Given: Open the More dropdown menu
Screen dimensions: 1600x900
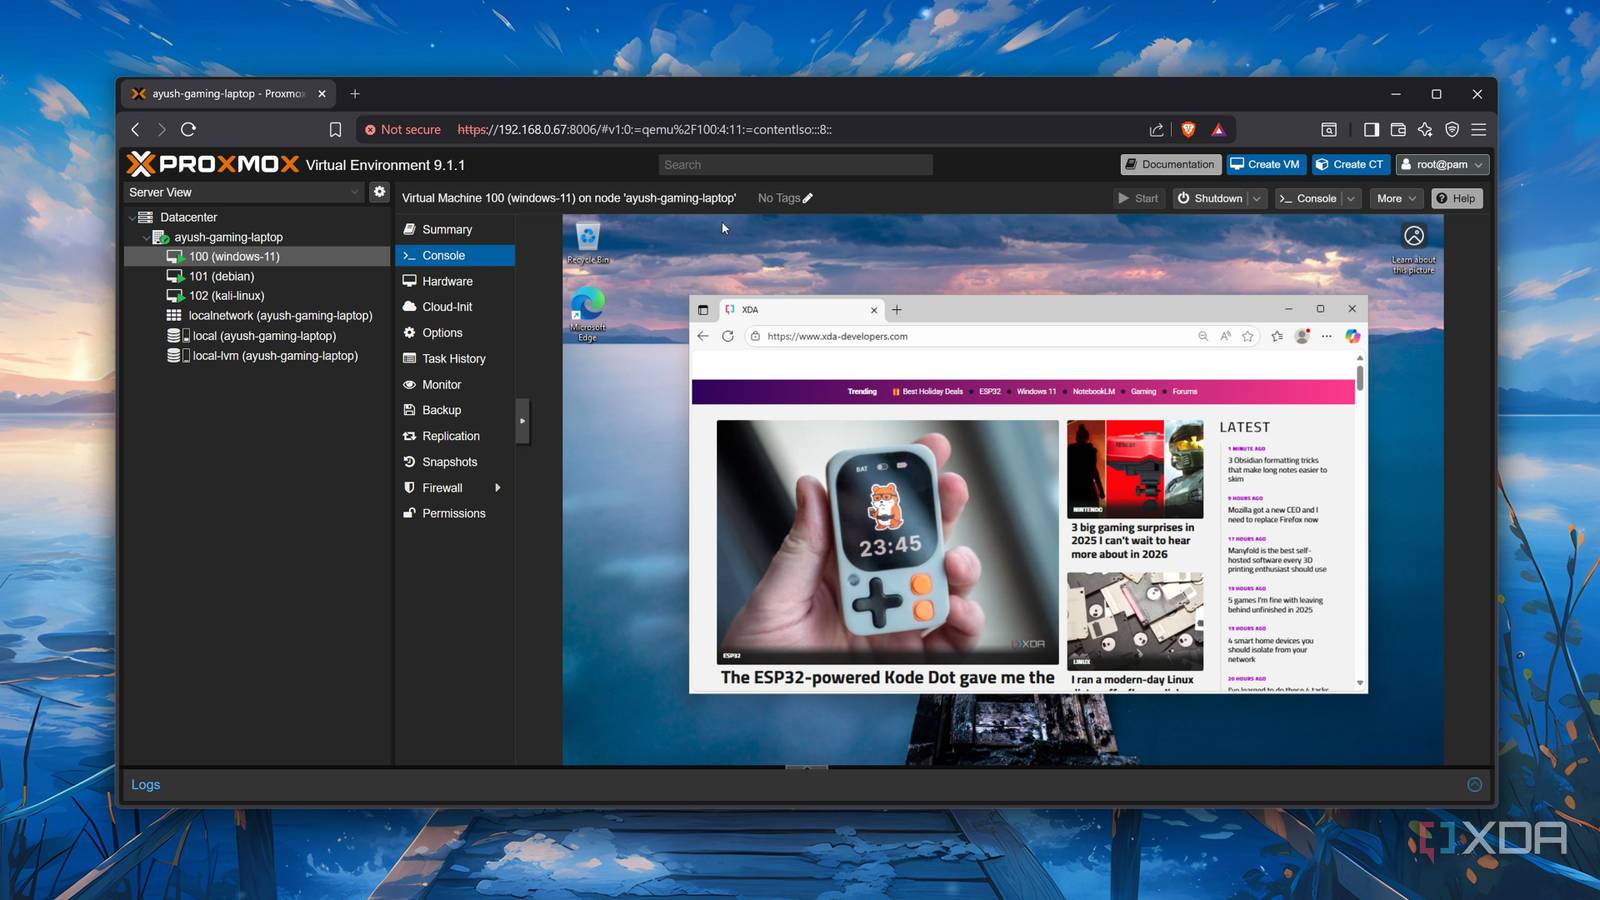Looking at the screenshot, I should (x=1396, y=198).
